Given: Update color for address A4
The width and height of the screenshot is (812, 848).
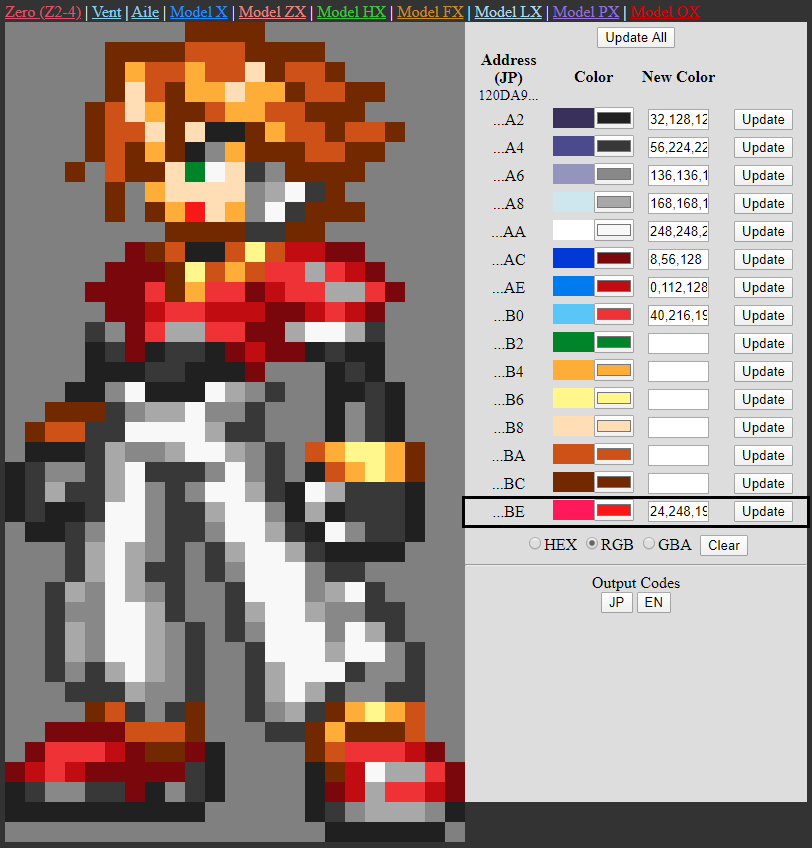Looking at the screenshot, I should click(x=763, y=148).
